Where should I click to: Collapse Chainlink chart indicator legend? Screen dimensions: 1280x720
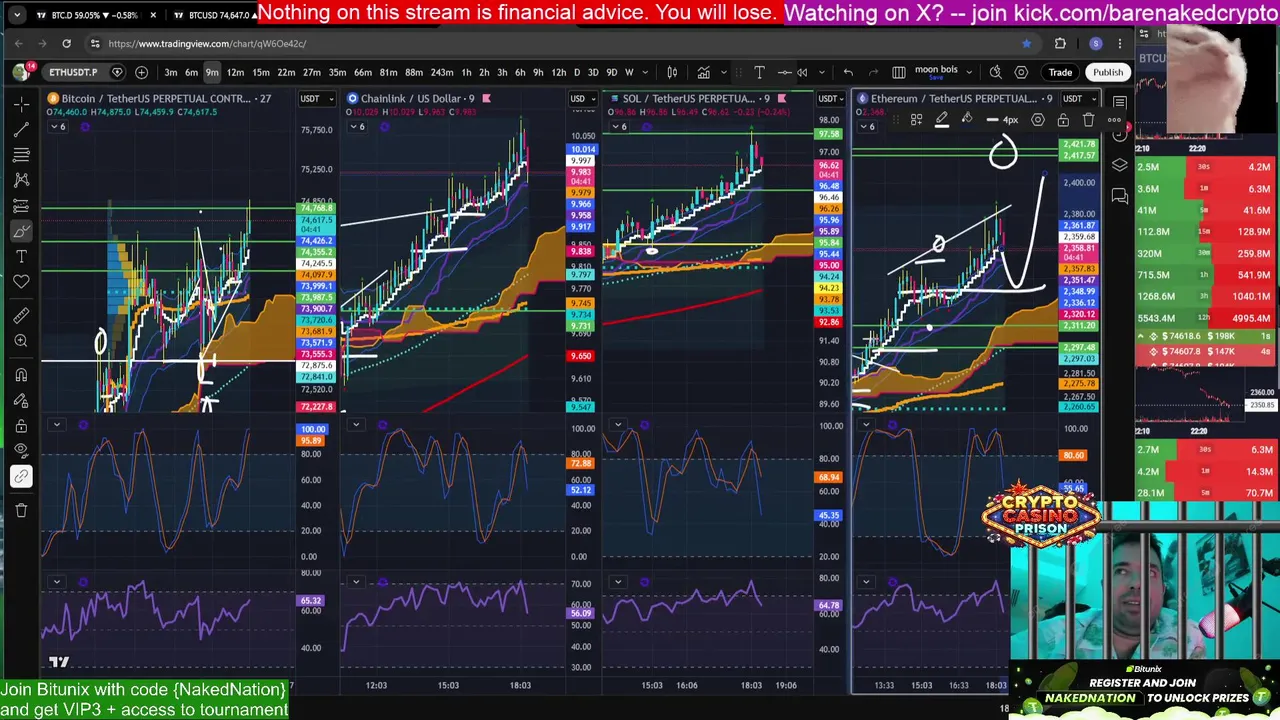pos(358,126)
